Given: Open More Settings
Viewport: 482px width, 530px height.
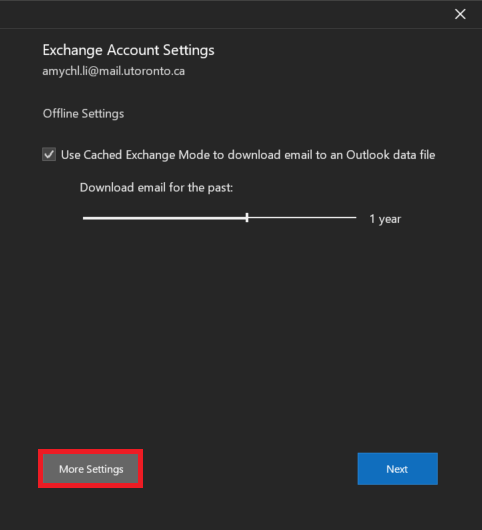Looking at the screenshot, I should click(x=91, y=469).
